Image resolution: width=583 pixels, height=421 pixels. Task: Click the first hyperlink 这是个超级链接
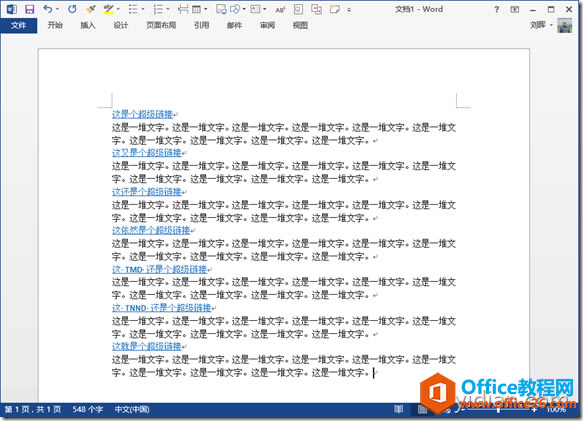tap(142, 114)
